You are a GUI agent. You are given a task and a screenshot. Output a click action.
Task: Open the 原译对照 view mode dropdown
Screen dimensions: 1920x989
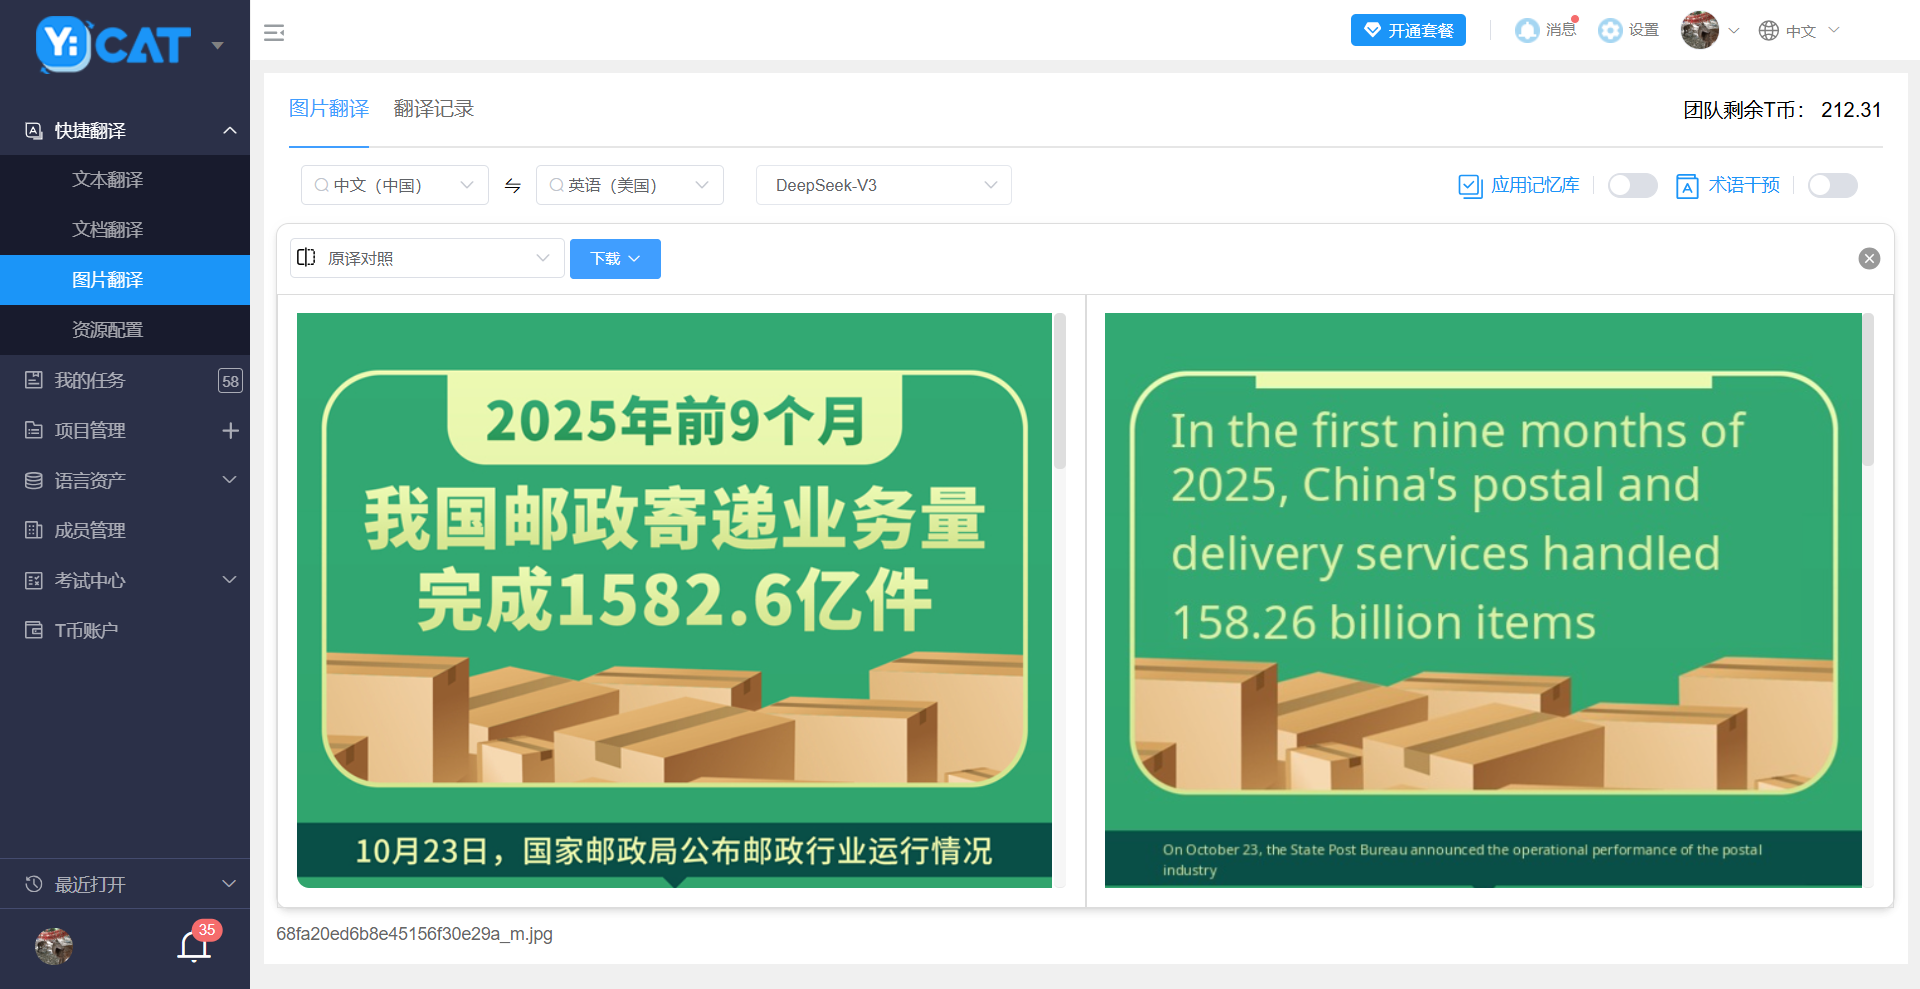pos(427,259)
